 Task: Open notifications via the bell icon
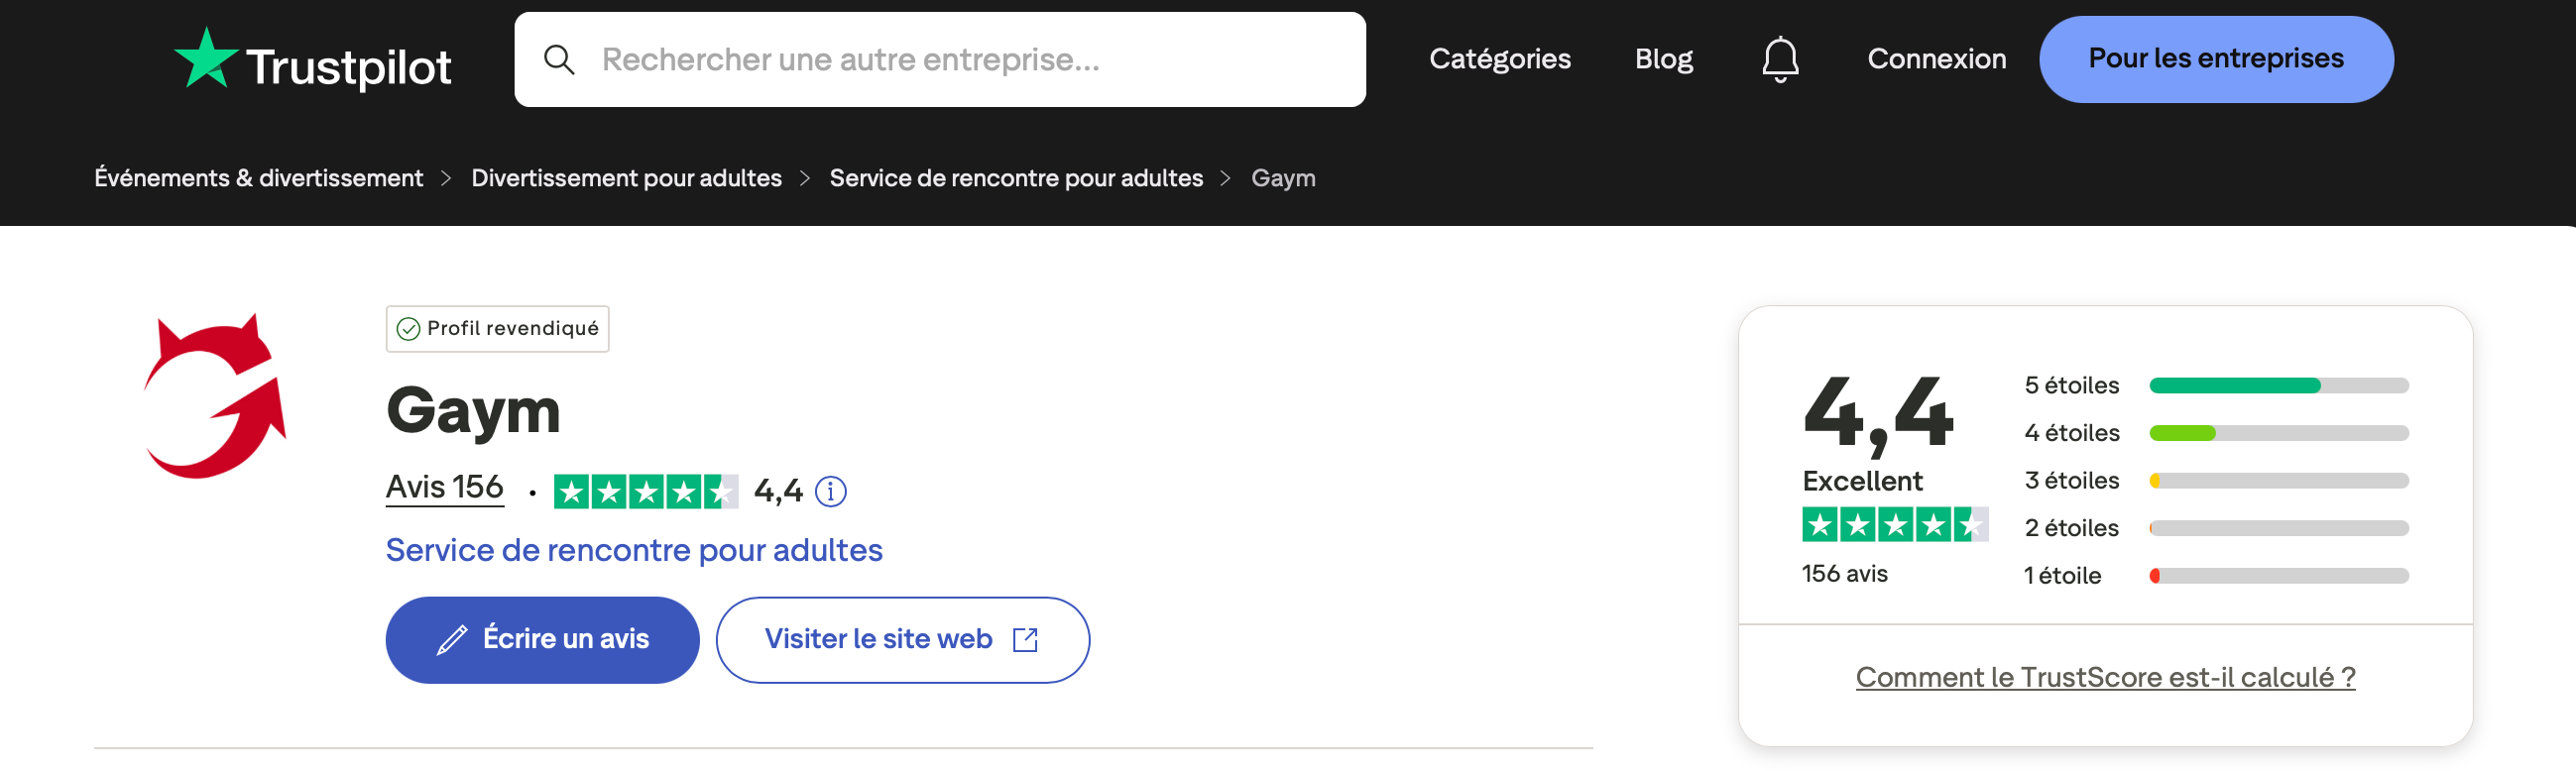[1779, 59]
